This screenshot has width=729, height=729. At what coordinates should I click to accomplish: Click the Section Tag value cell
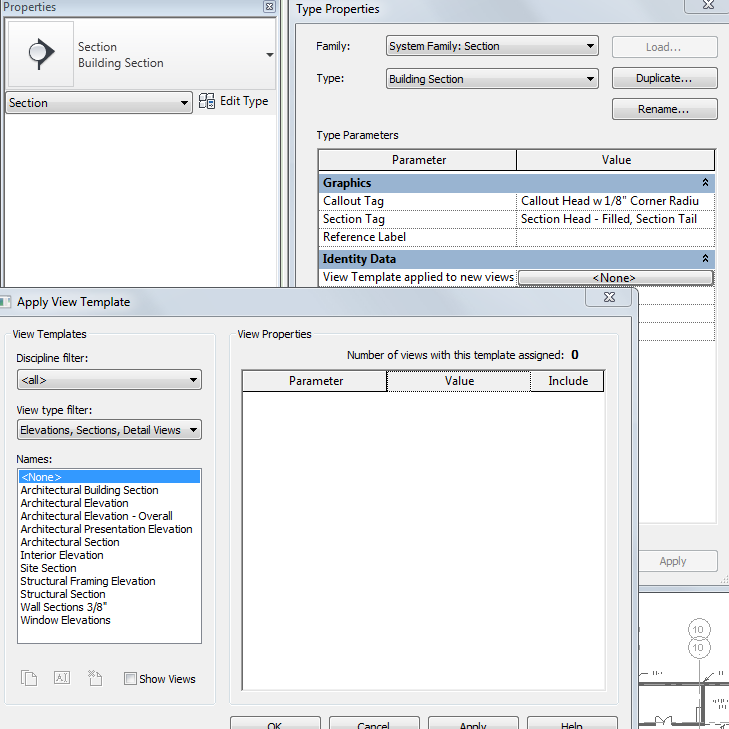click(x=616, y=219)
